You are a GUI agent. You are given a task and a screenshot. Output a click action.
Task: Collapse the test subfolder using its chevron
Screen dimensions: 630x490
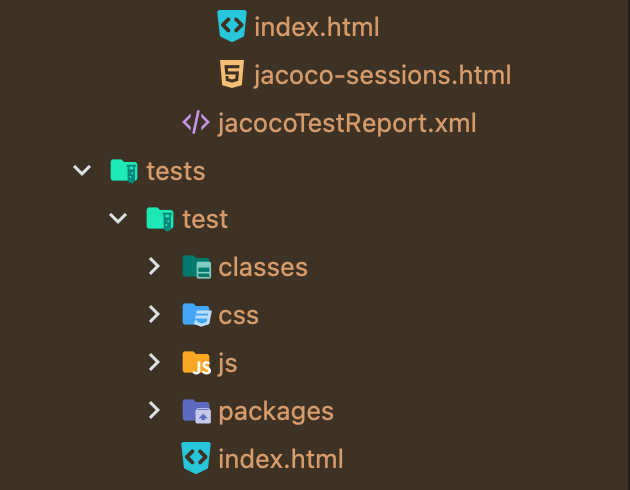pos(118,218)
